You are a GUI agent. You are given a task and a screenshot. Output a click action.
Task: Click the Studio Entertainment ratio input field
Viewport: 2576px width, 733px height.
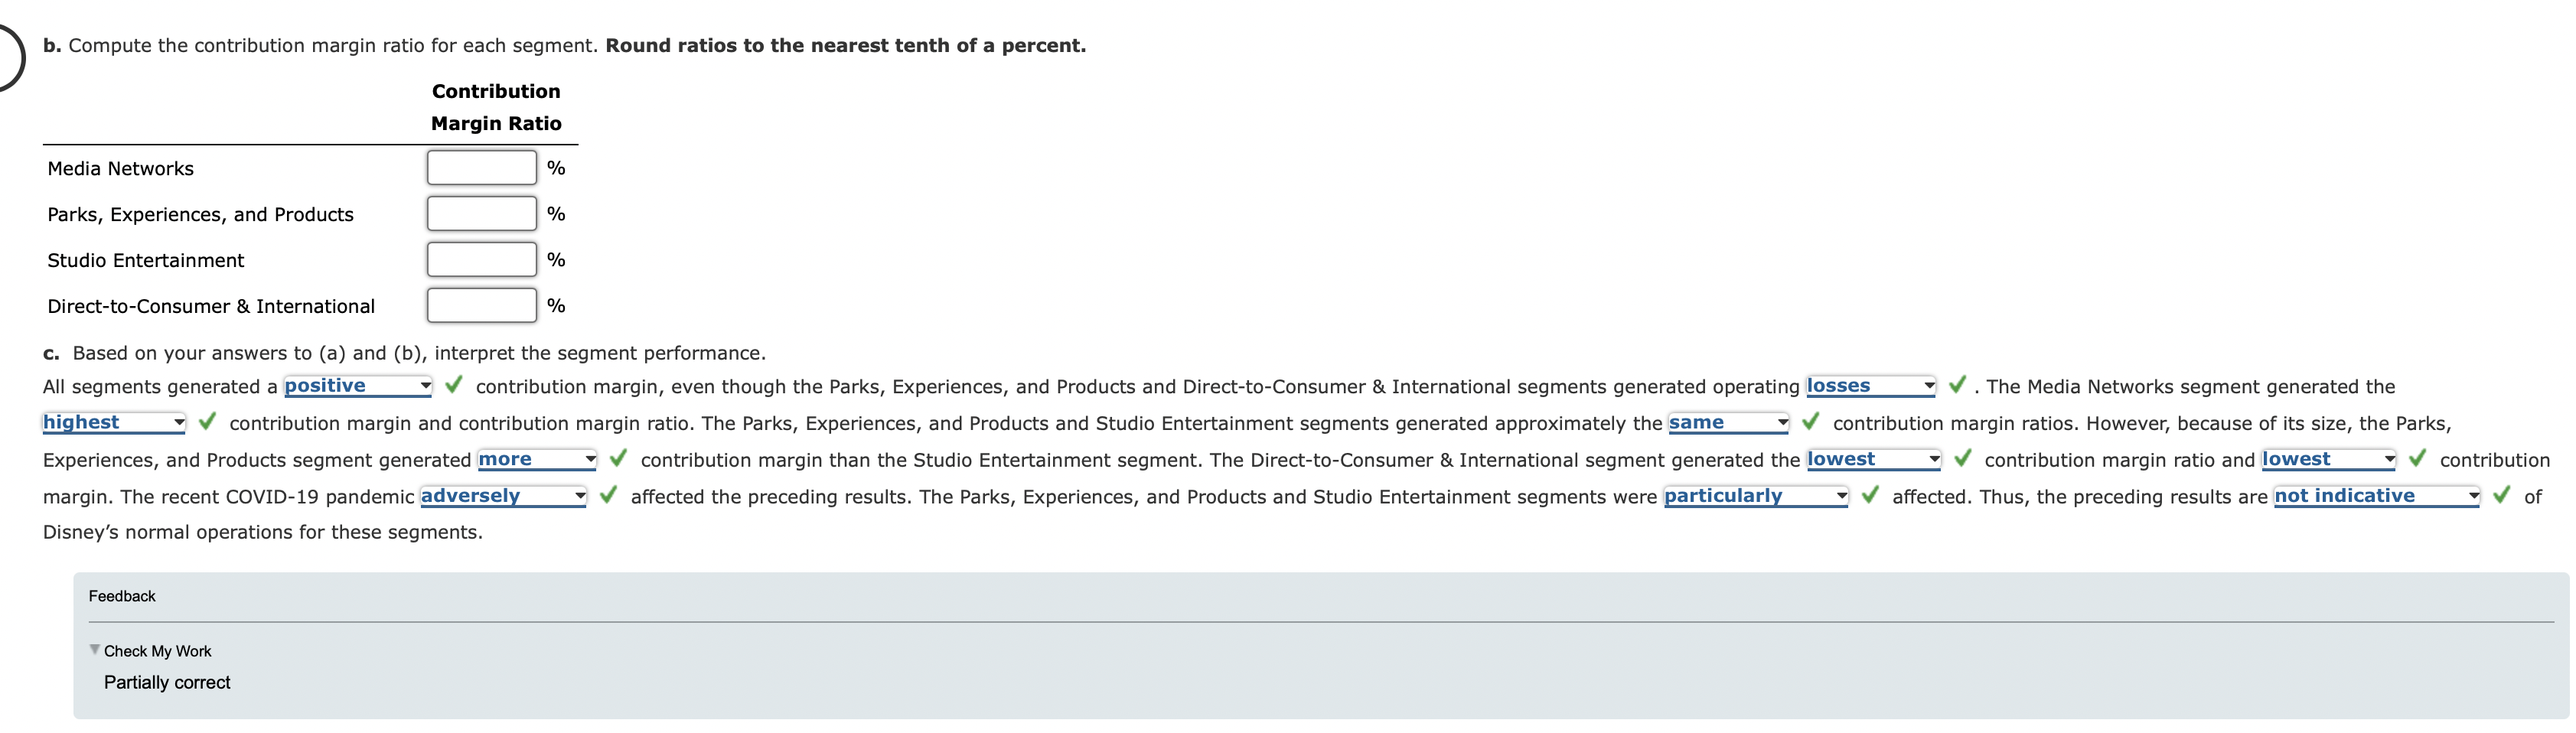click(x=482, y=259)
